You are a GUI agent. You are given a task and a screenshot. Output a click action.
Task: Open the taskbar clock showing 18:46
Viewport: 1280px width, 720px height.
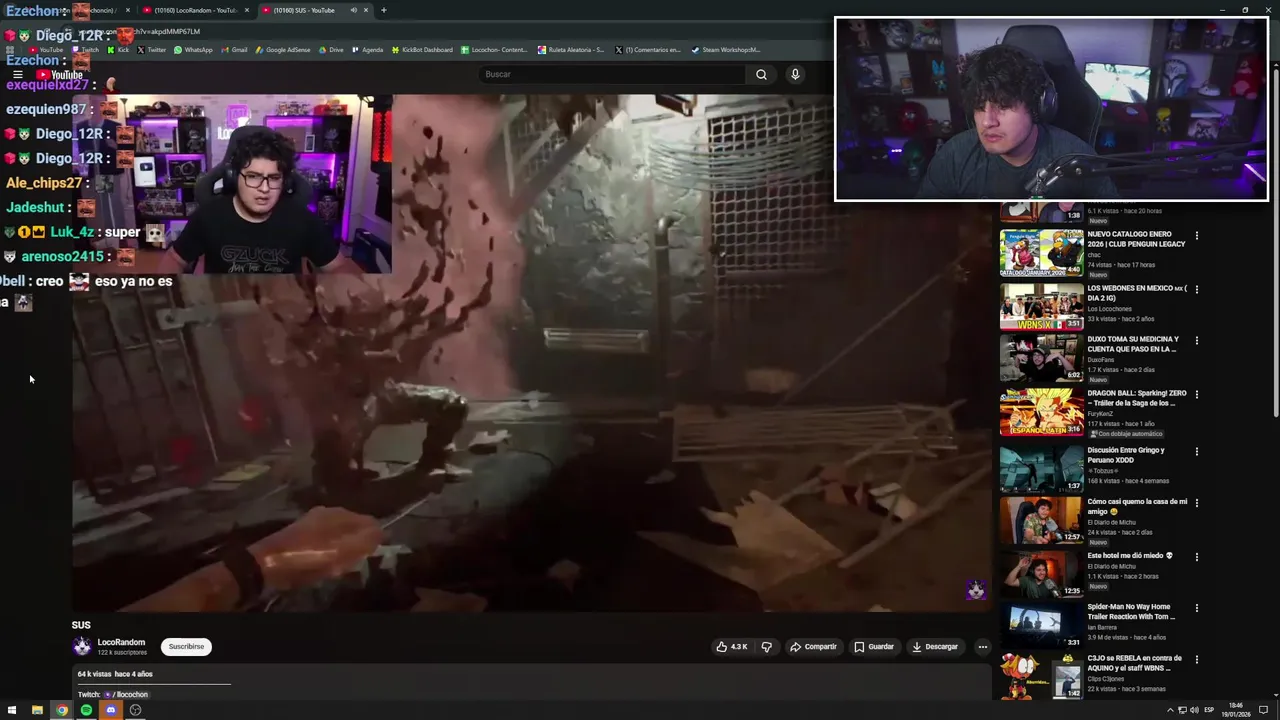tap(1236, 710)
